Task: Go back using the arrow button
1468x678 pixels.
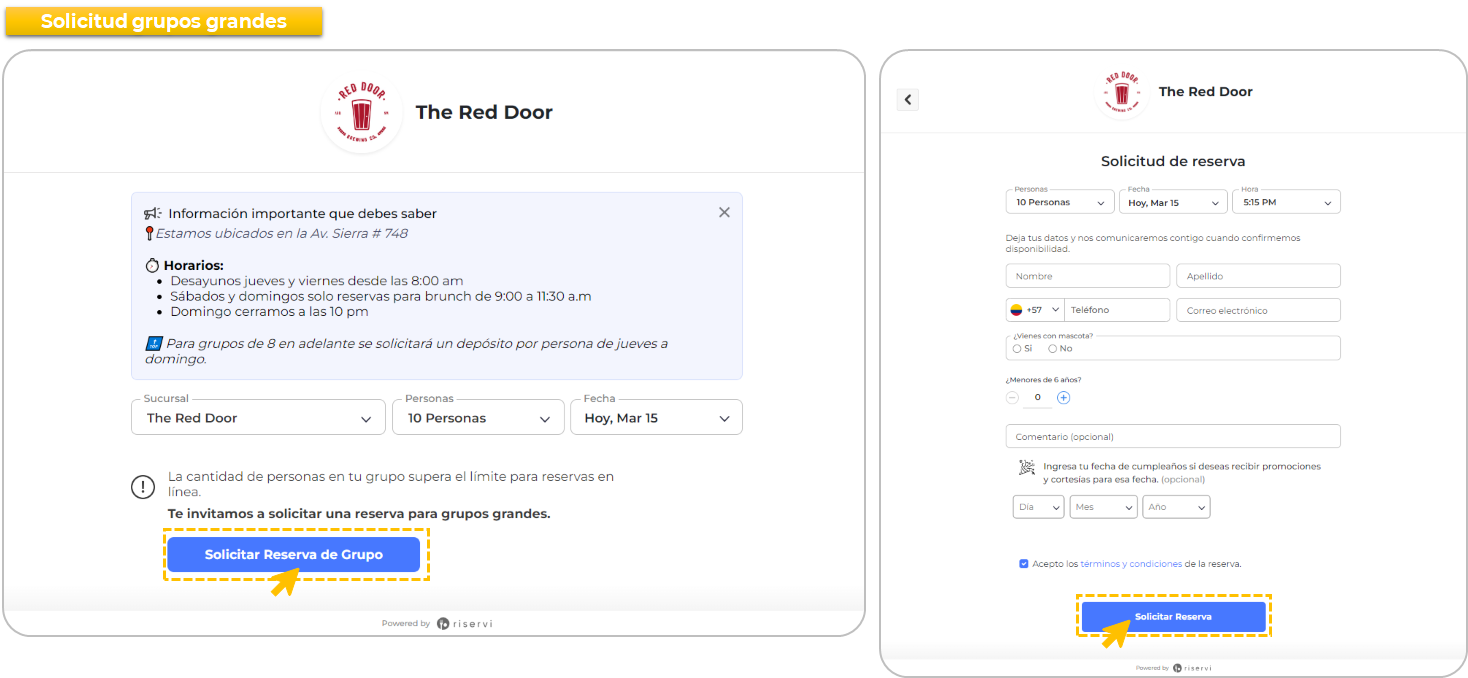Action: pyautogui.click(x=908, y=99)
